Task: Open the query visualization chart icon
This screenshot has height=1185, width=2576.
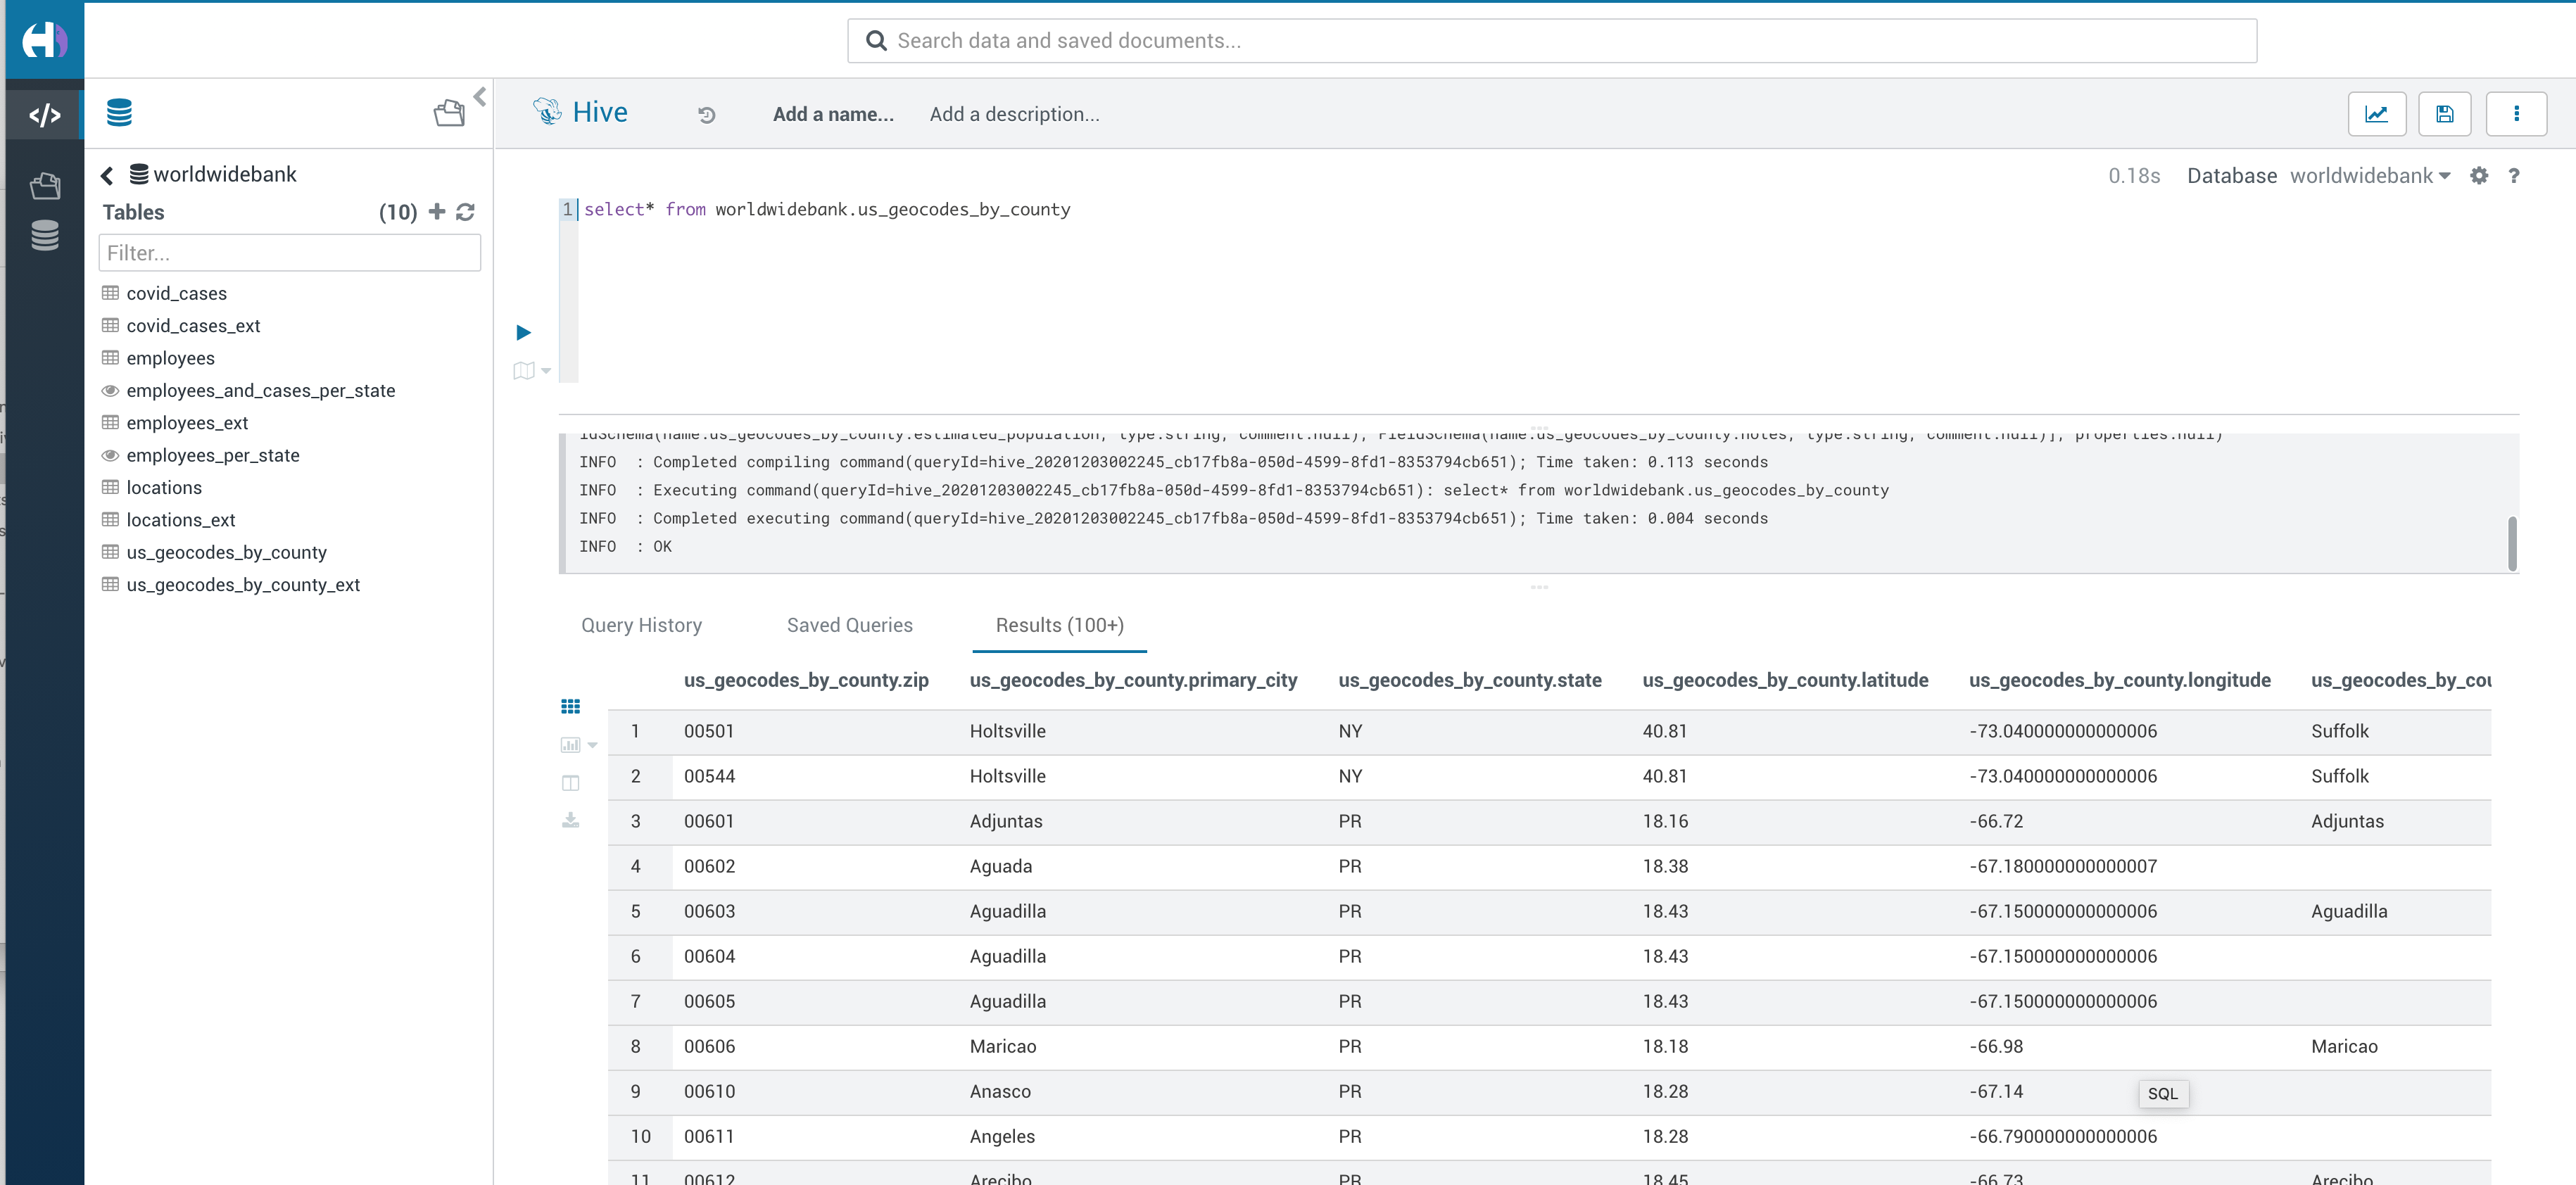Action: tap(2378, 113)
